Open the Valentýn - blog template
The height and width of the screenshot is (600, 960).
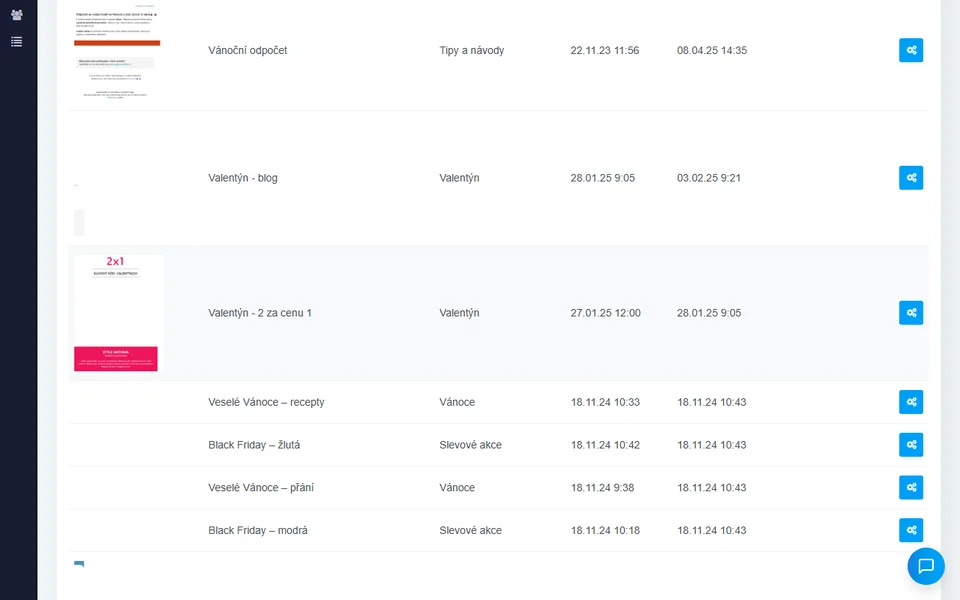pyautogui.click(x=243, y=178)
